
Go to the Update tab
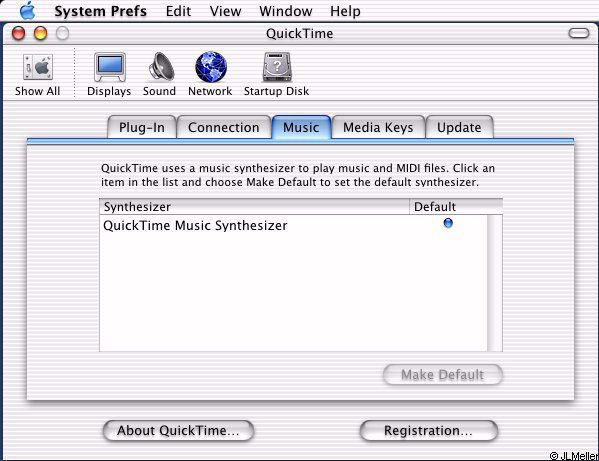tap(459, 127)
